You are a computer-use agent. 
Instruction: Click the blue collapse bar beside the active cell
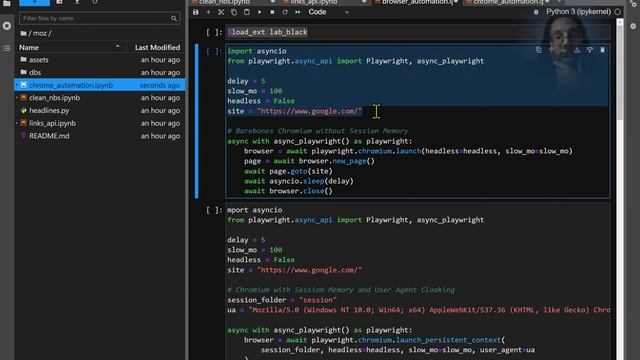tap(197, 121)
